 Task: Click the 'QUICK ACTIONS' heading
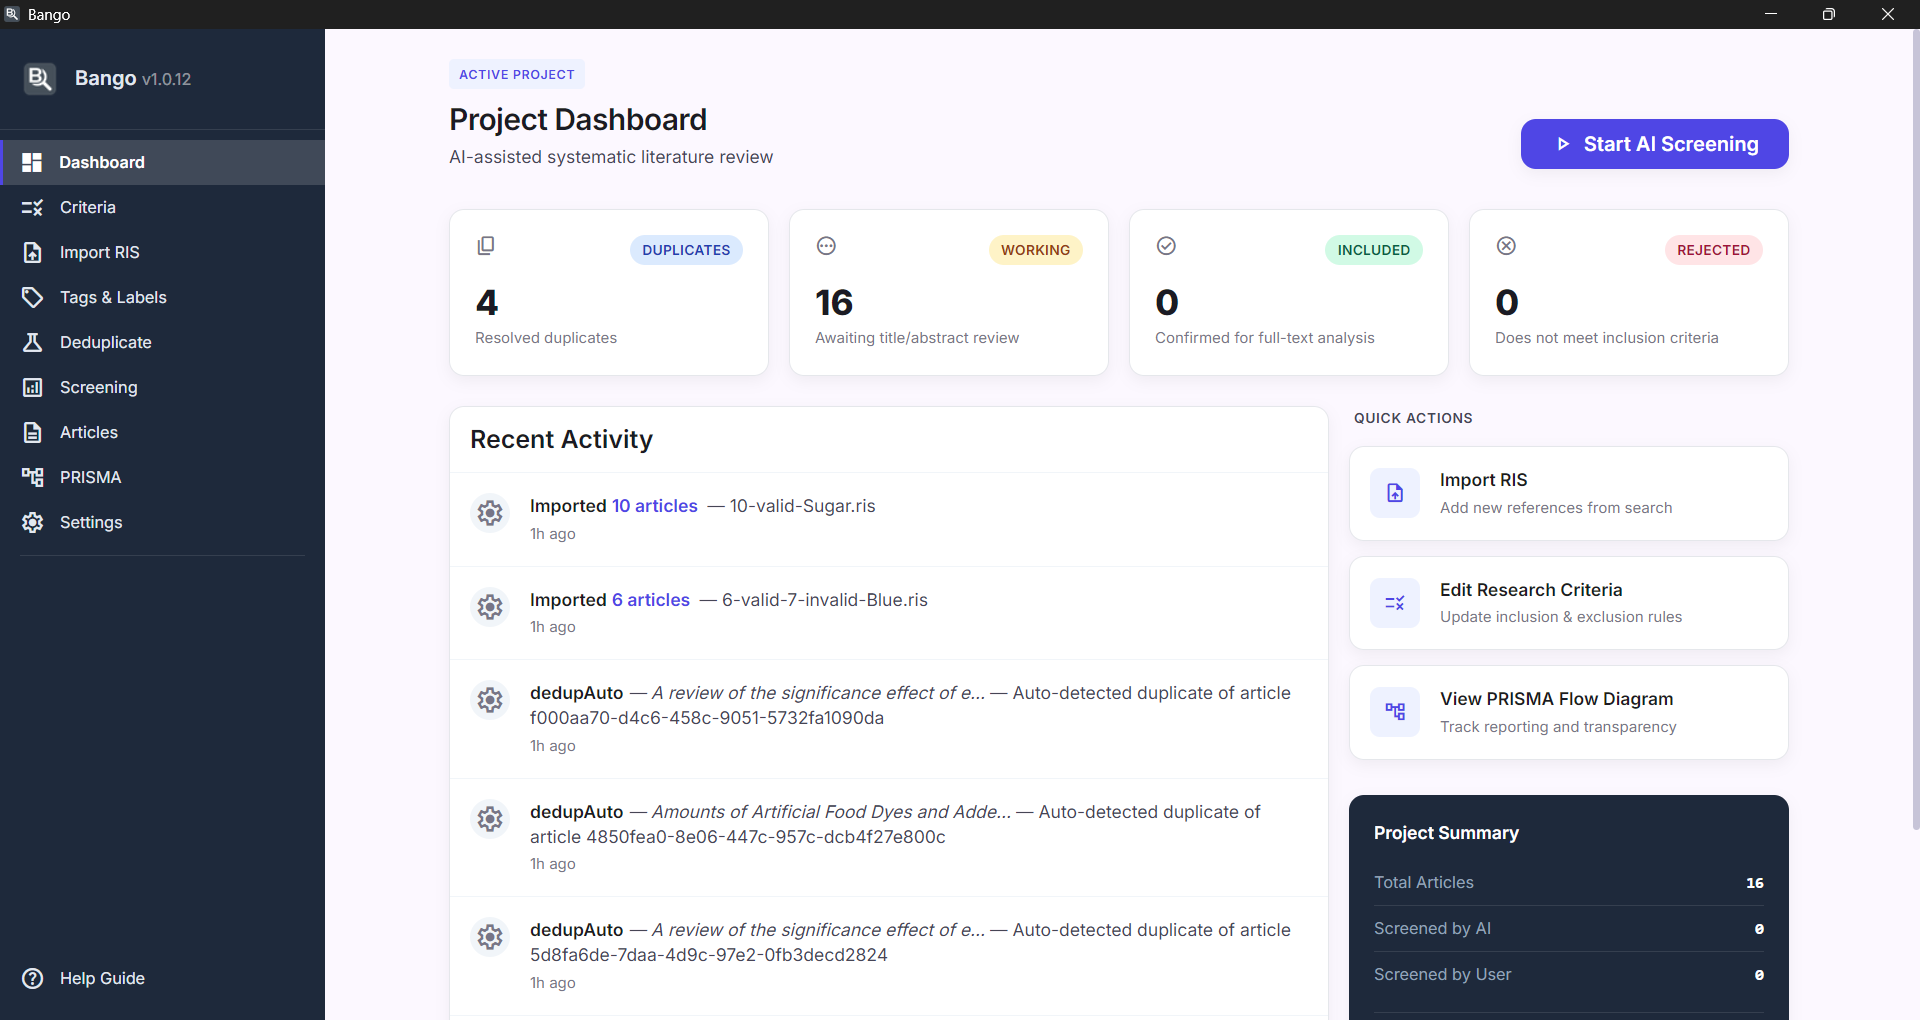click(x=1413, y=418)
